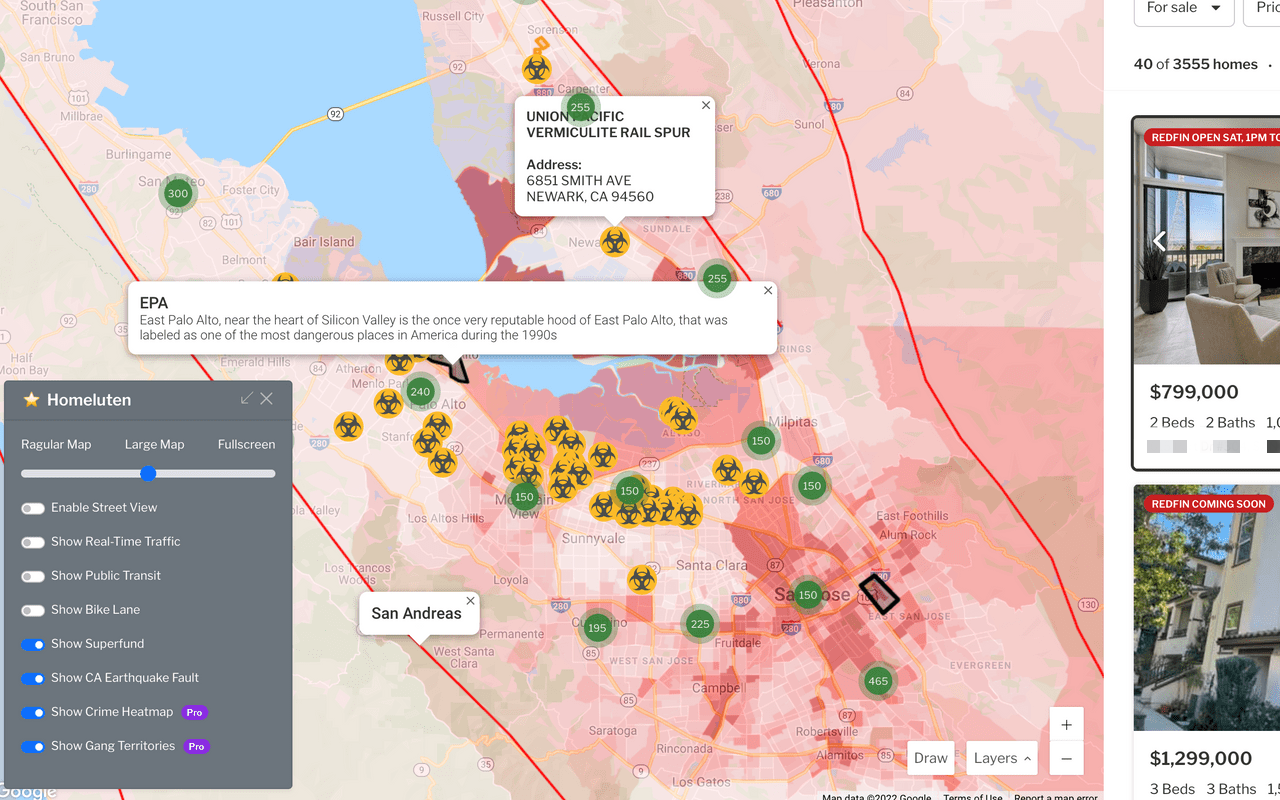Click the green 150 cluster at Mountain View
This screenshot has height=800, width=1280.
[524, 497]
